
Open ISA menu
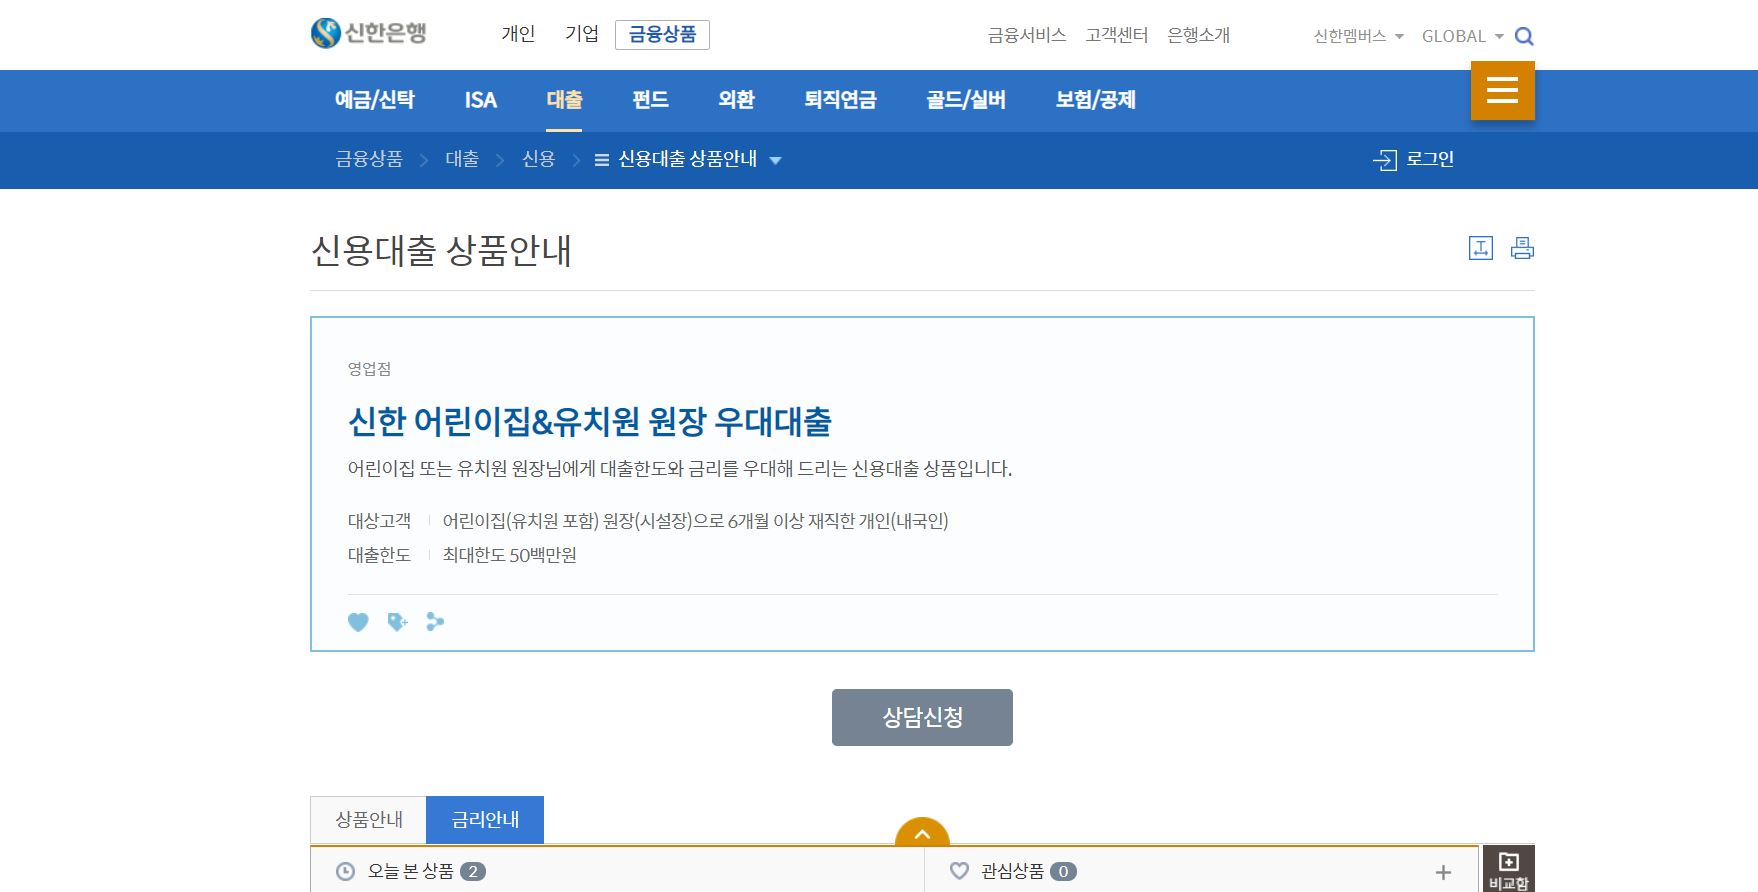(x=480, y=100)
